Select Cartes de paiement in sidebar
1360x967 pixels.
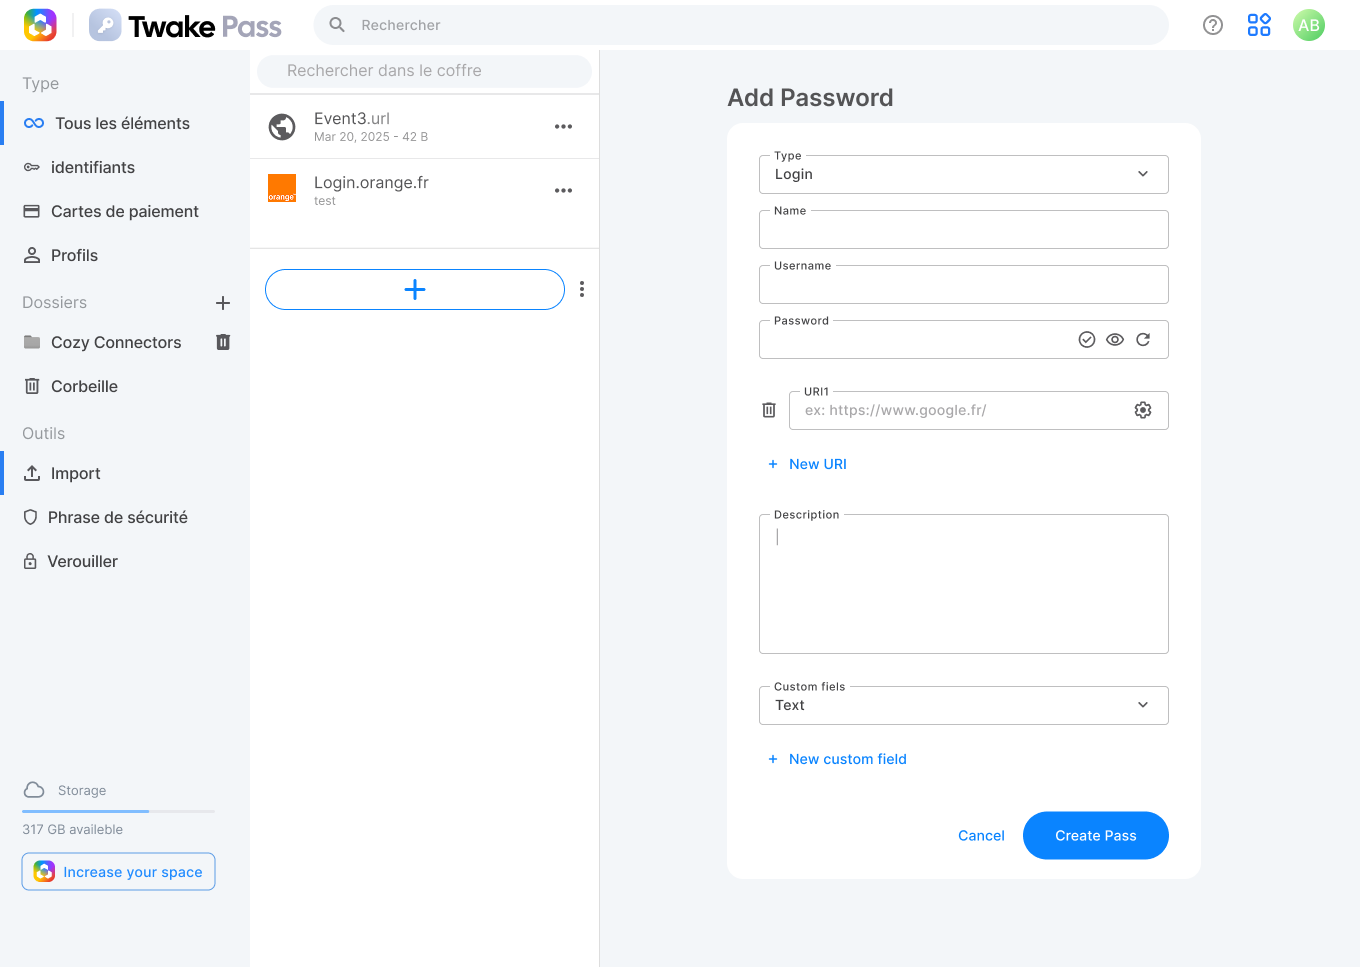(125, 211)
